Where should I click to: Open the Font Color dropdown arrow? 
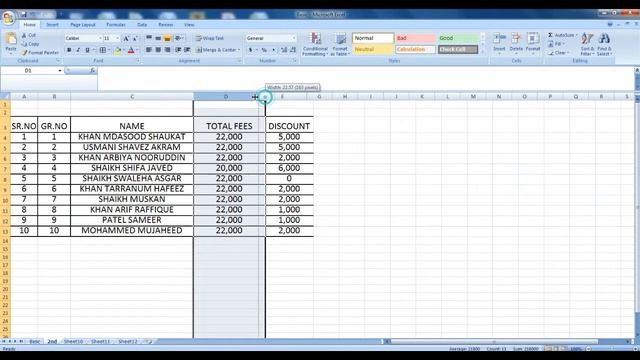137,50
